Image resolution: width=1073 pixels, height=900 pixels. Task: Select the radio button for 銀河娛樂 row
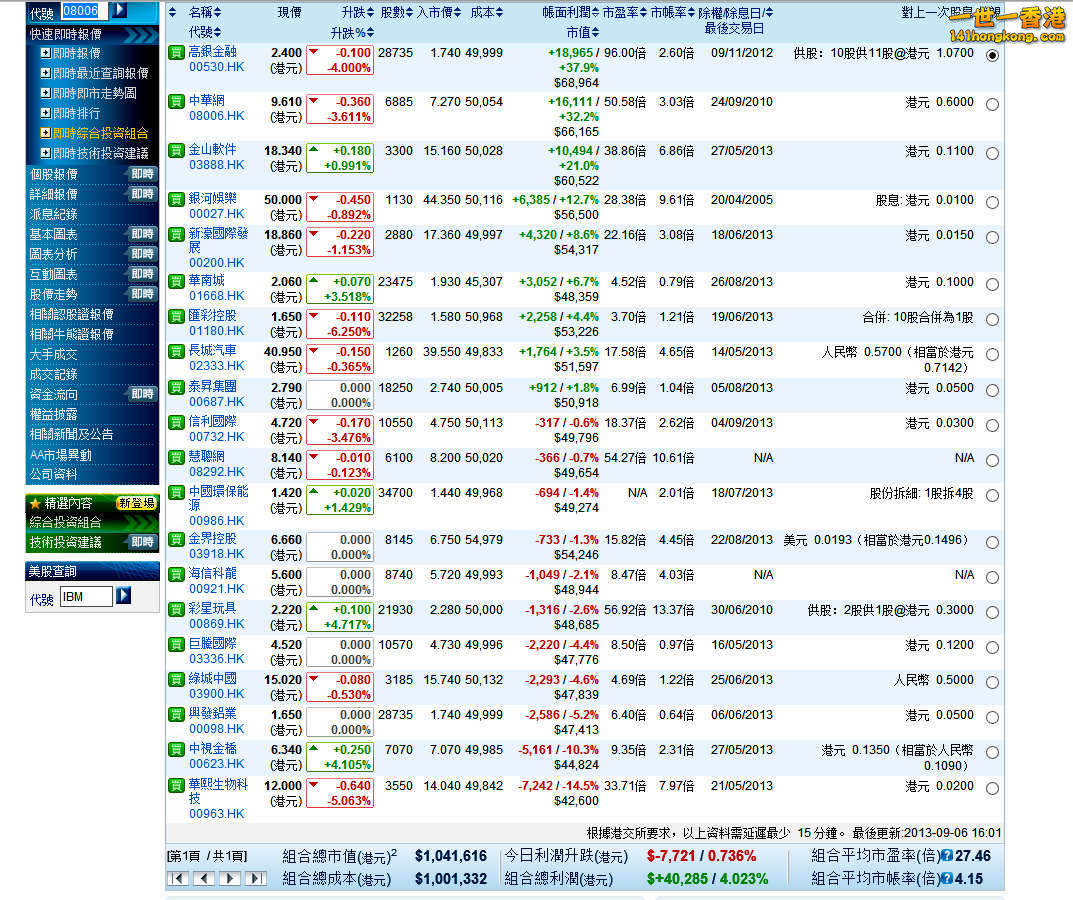(x=992, y=203)
